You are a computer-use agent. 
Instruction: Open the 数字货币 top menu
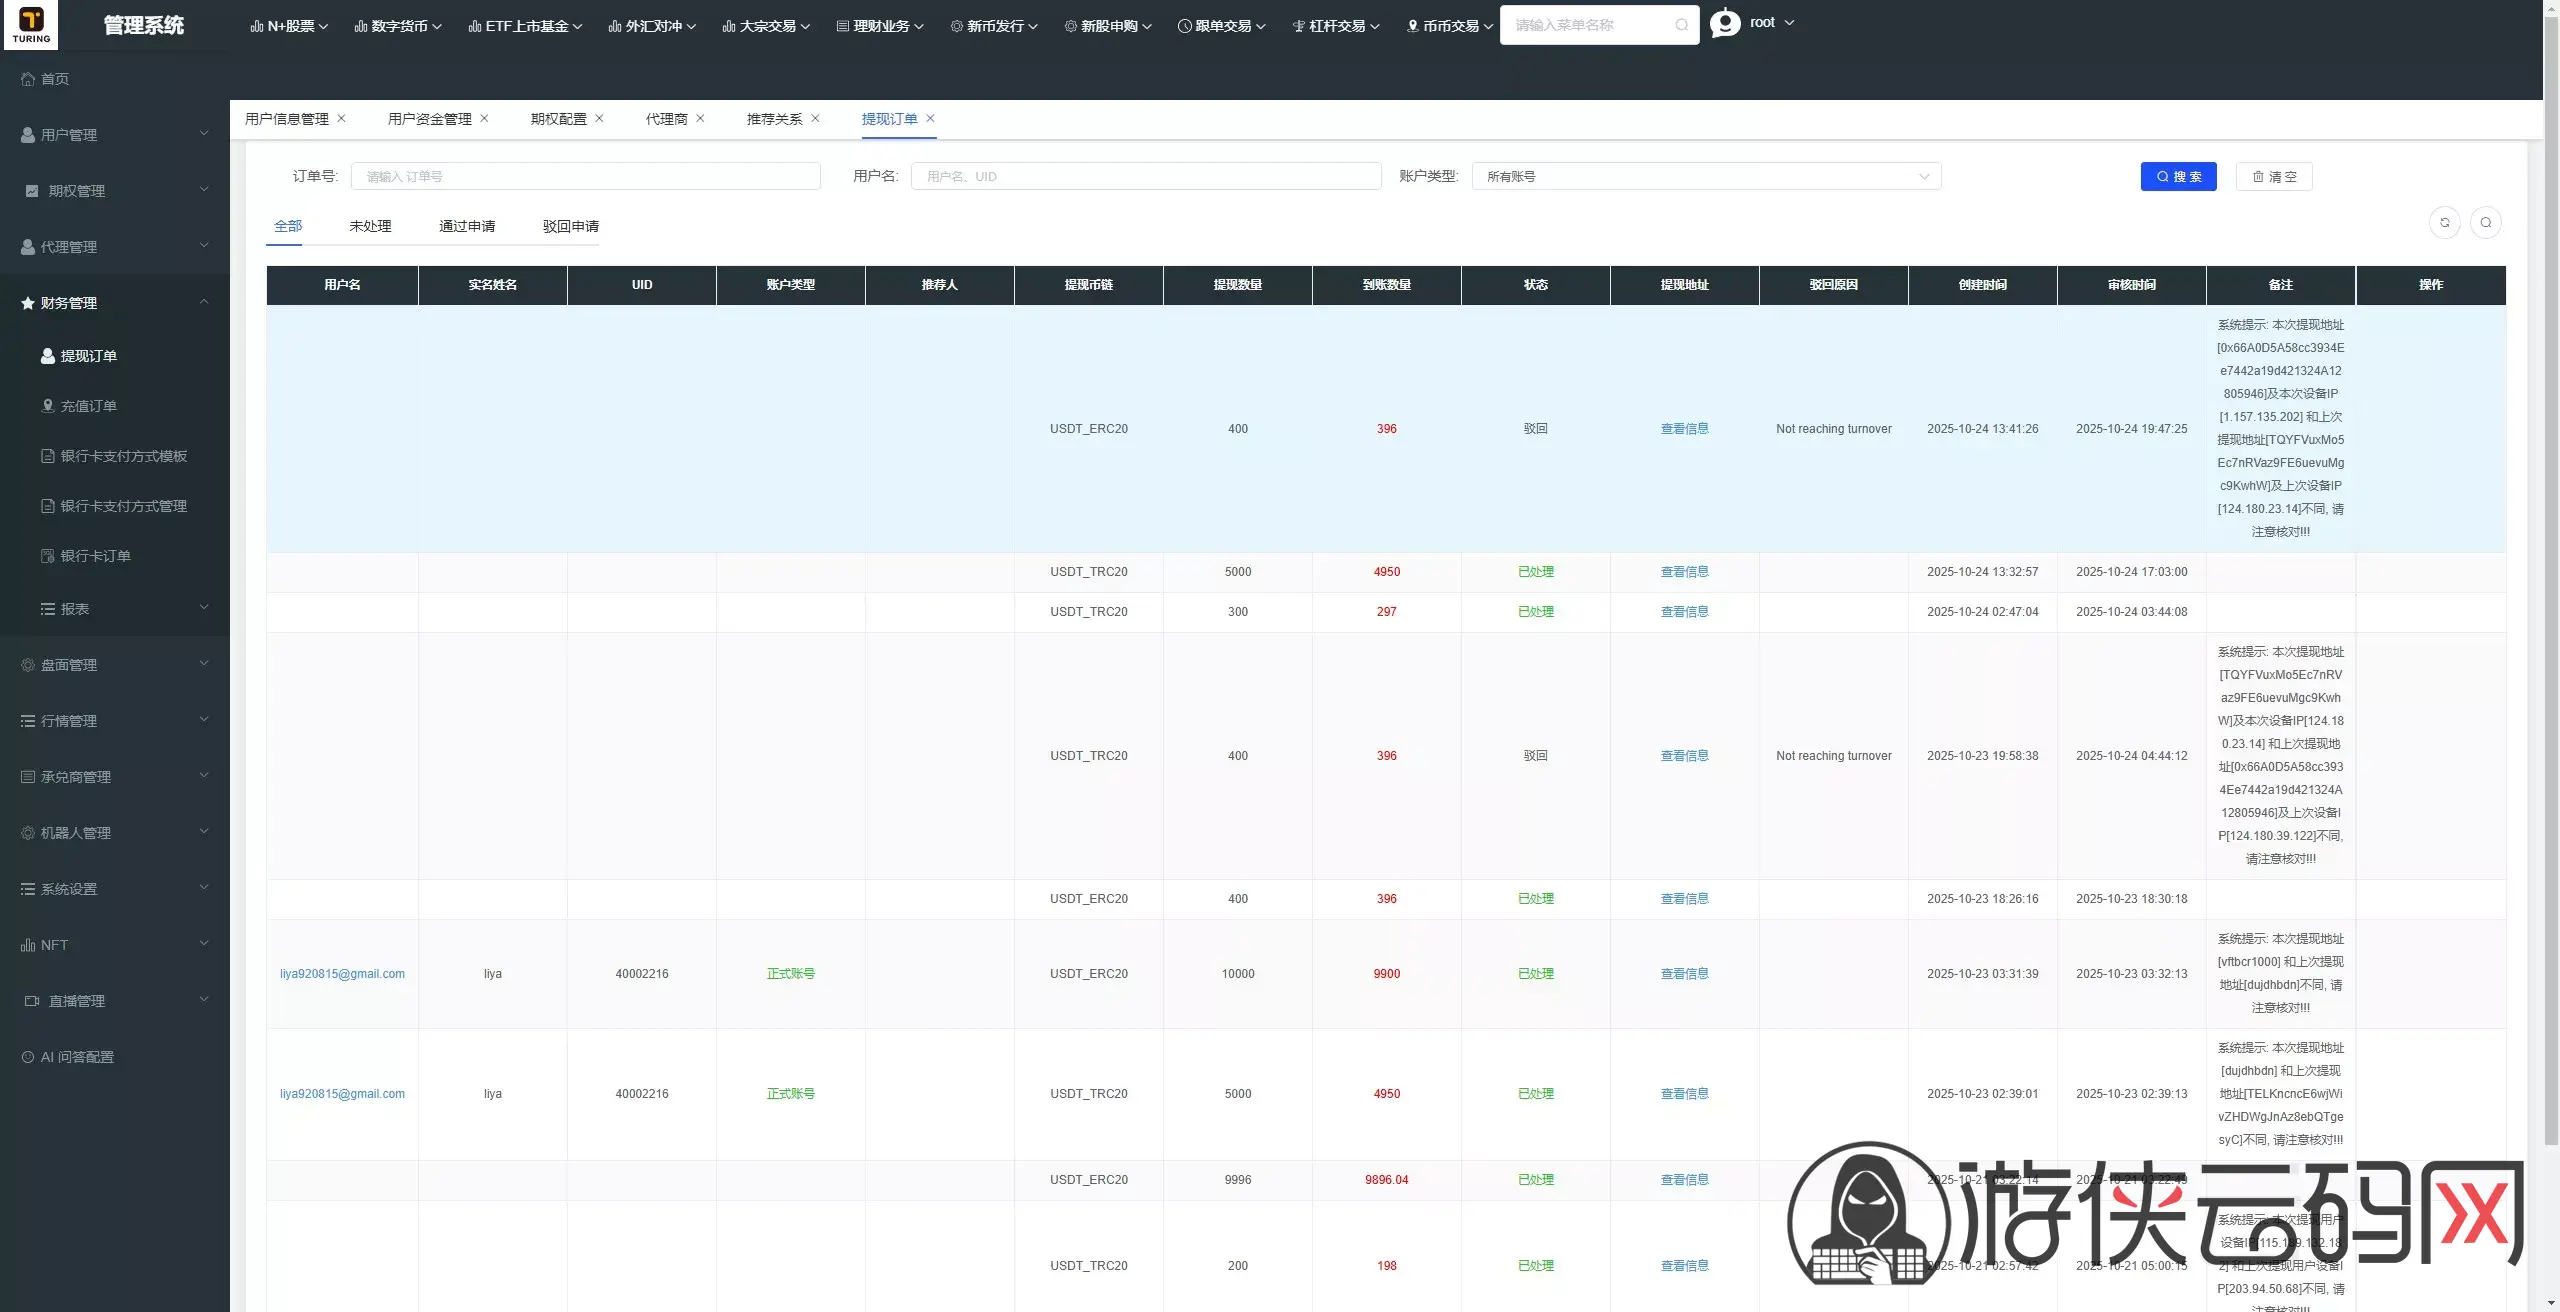point(397,26)
